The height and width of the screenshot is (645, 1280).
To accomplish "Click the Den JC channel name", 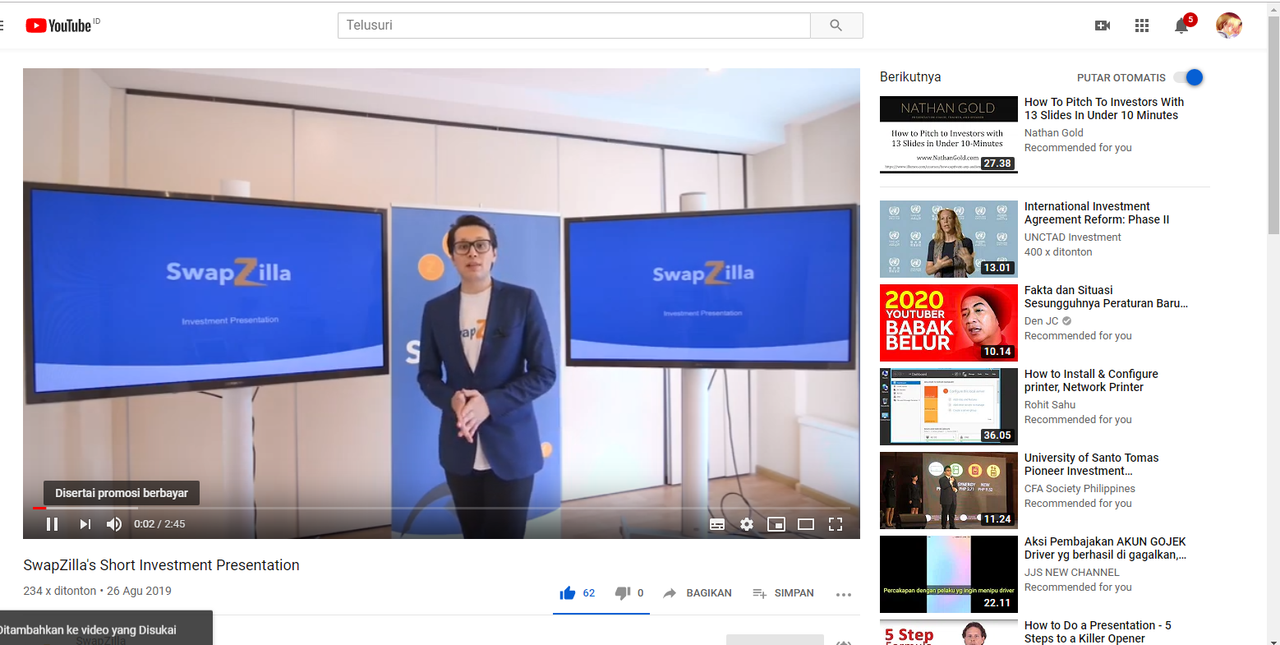I will tap(1041, 321).
